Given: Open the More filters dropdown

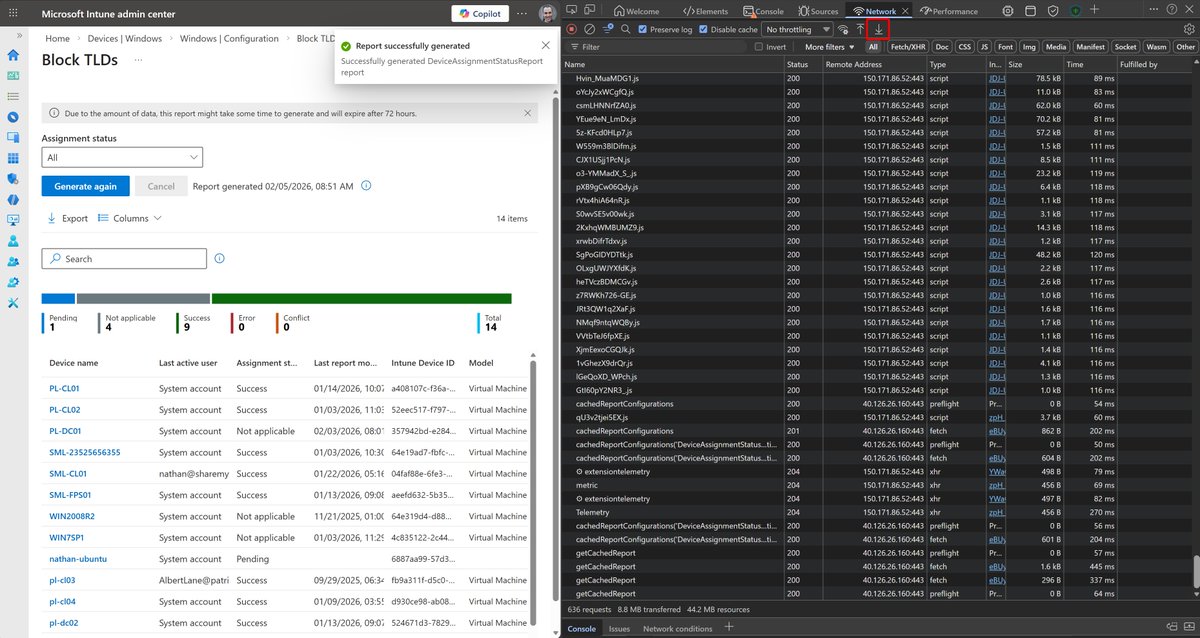Looking at the screenshot, I should point(830,47).
